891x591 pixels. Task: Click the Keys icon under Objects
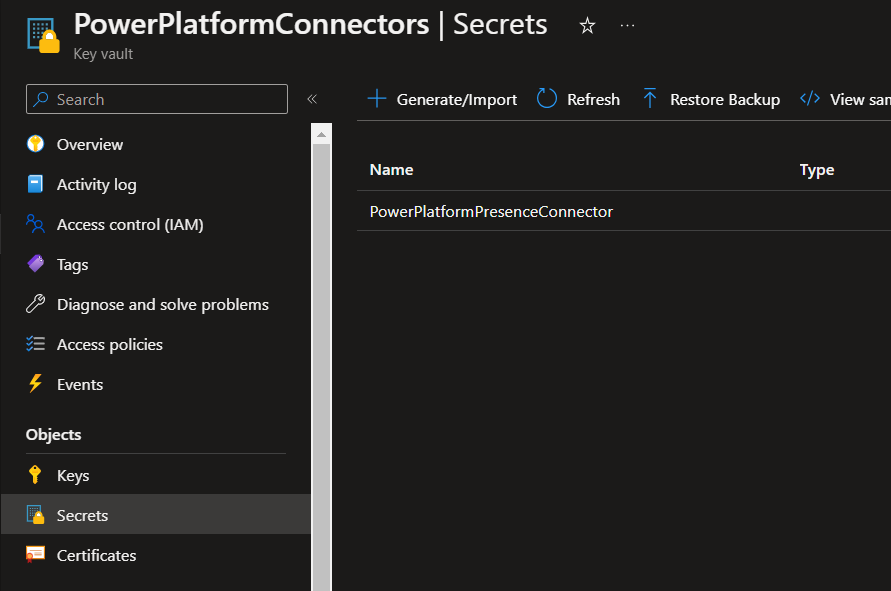36,475
